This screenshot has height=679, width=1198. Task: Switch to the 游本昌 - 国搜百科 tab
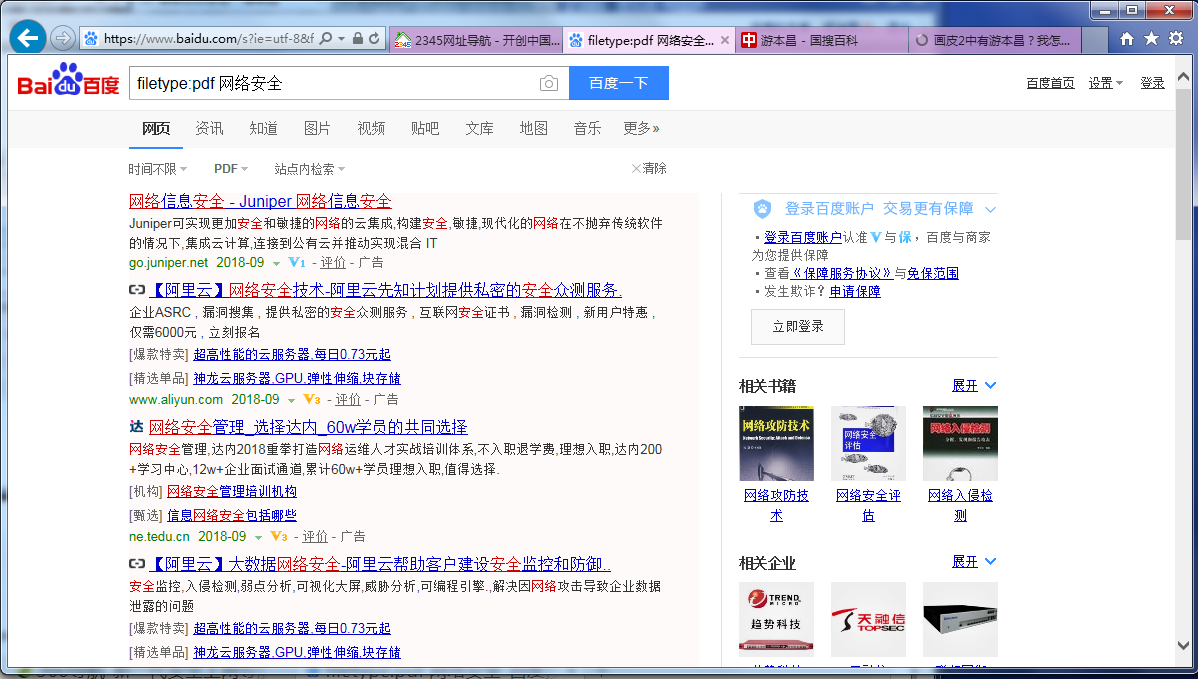click(x=821, y=40)
